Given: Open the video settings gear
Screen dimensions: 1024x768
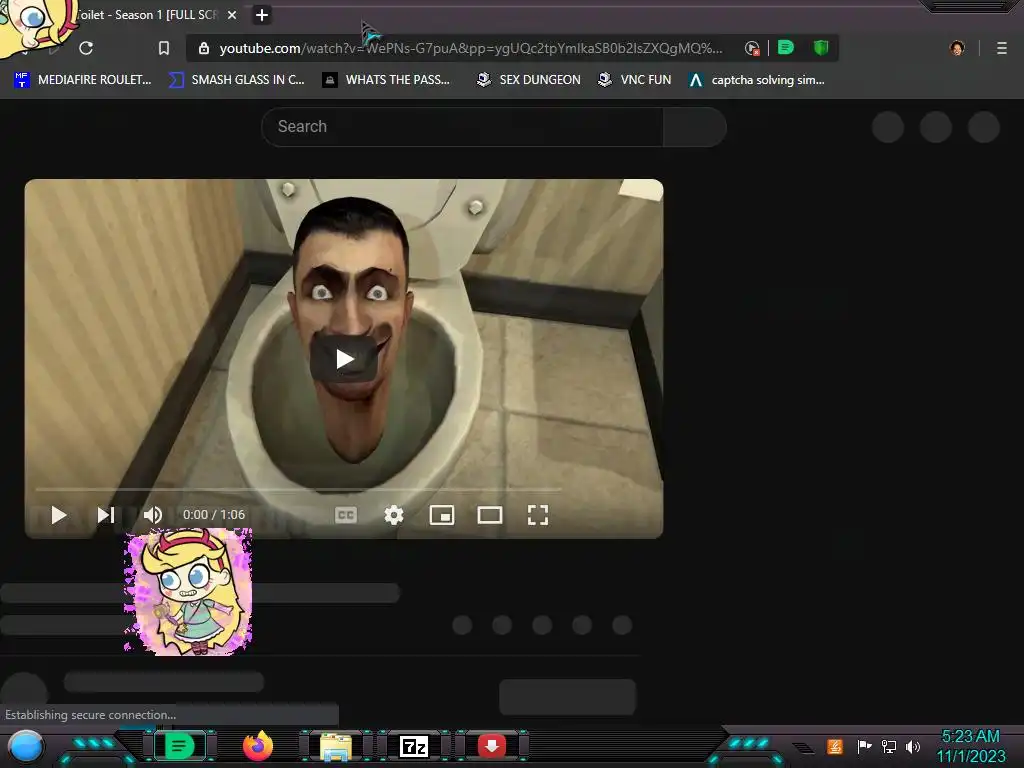Looking at the screenshot, I should point(394,515).
